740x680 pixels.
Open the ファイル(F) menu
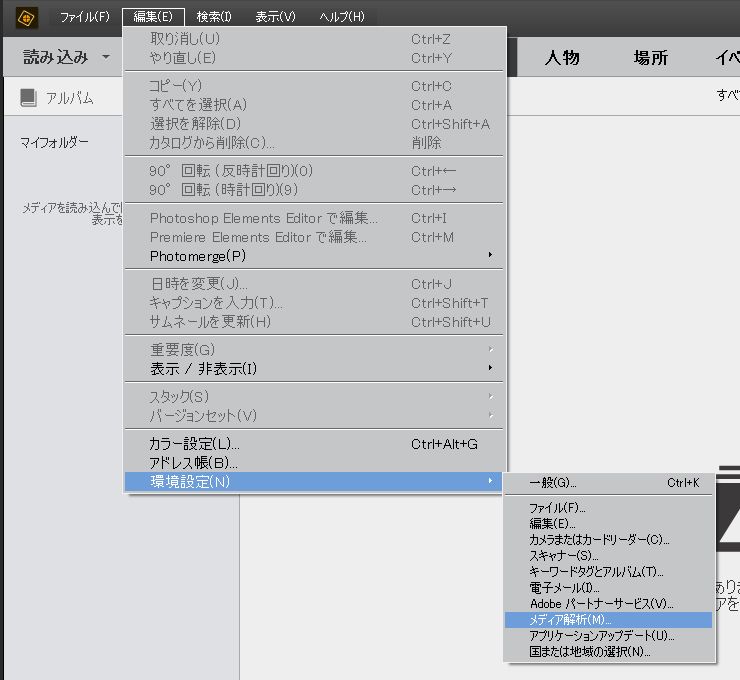click(x=84, y=17)
